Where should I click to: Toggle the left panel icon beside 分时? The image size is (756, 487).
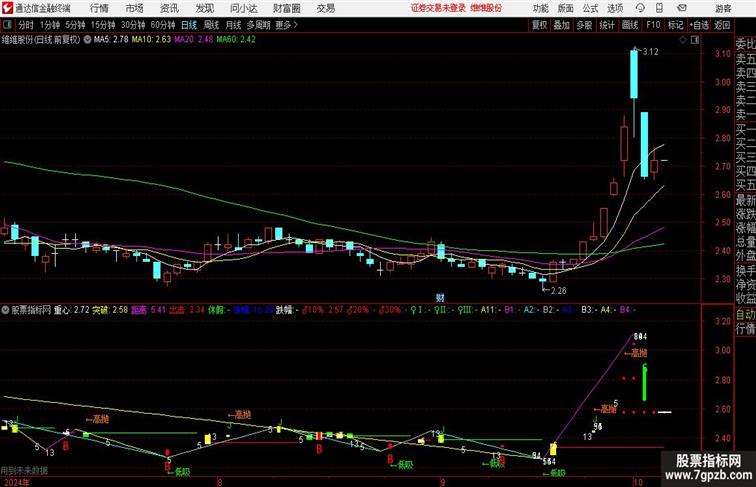click(x=7, y=25)
